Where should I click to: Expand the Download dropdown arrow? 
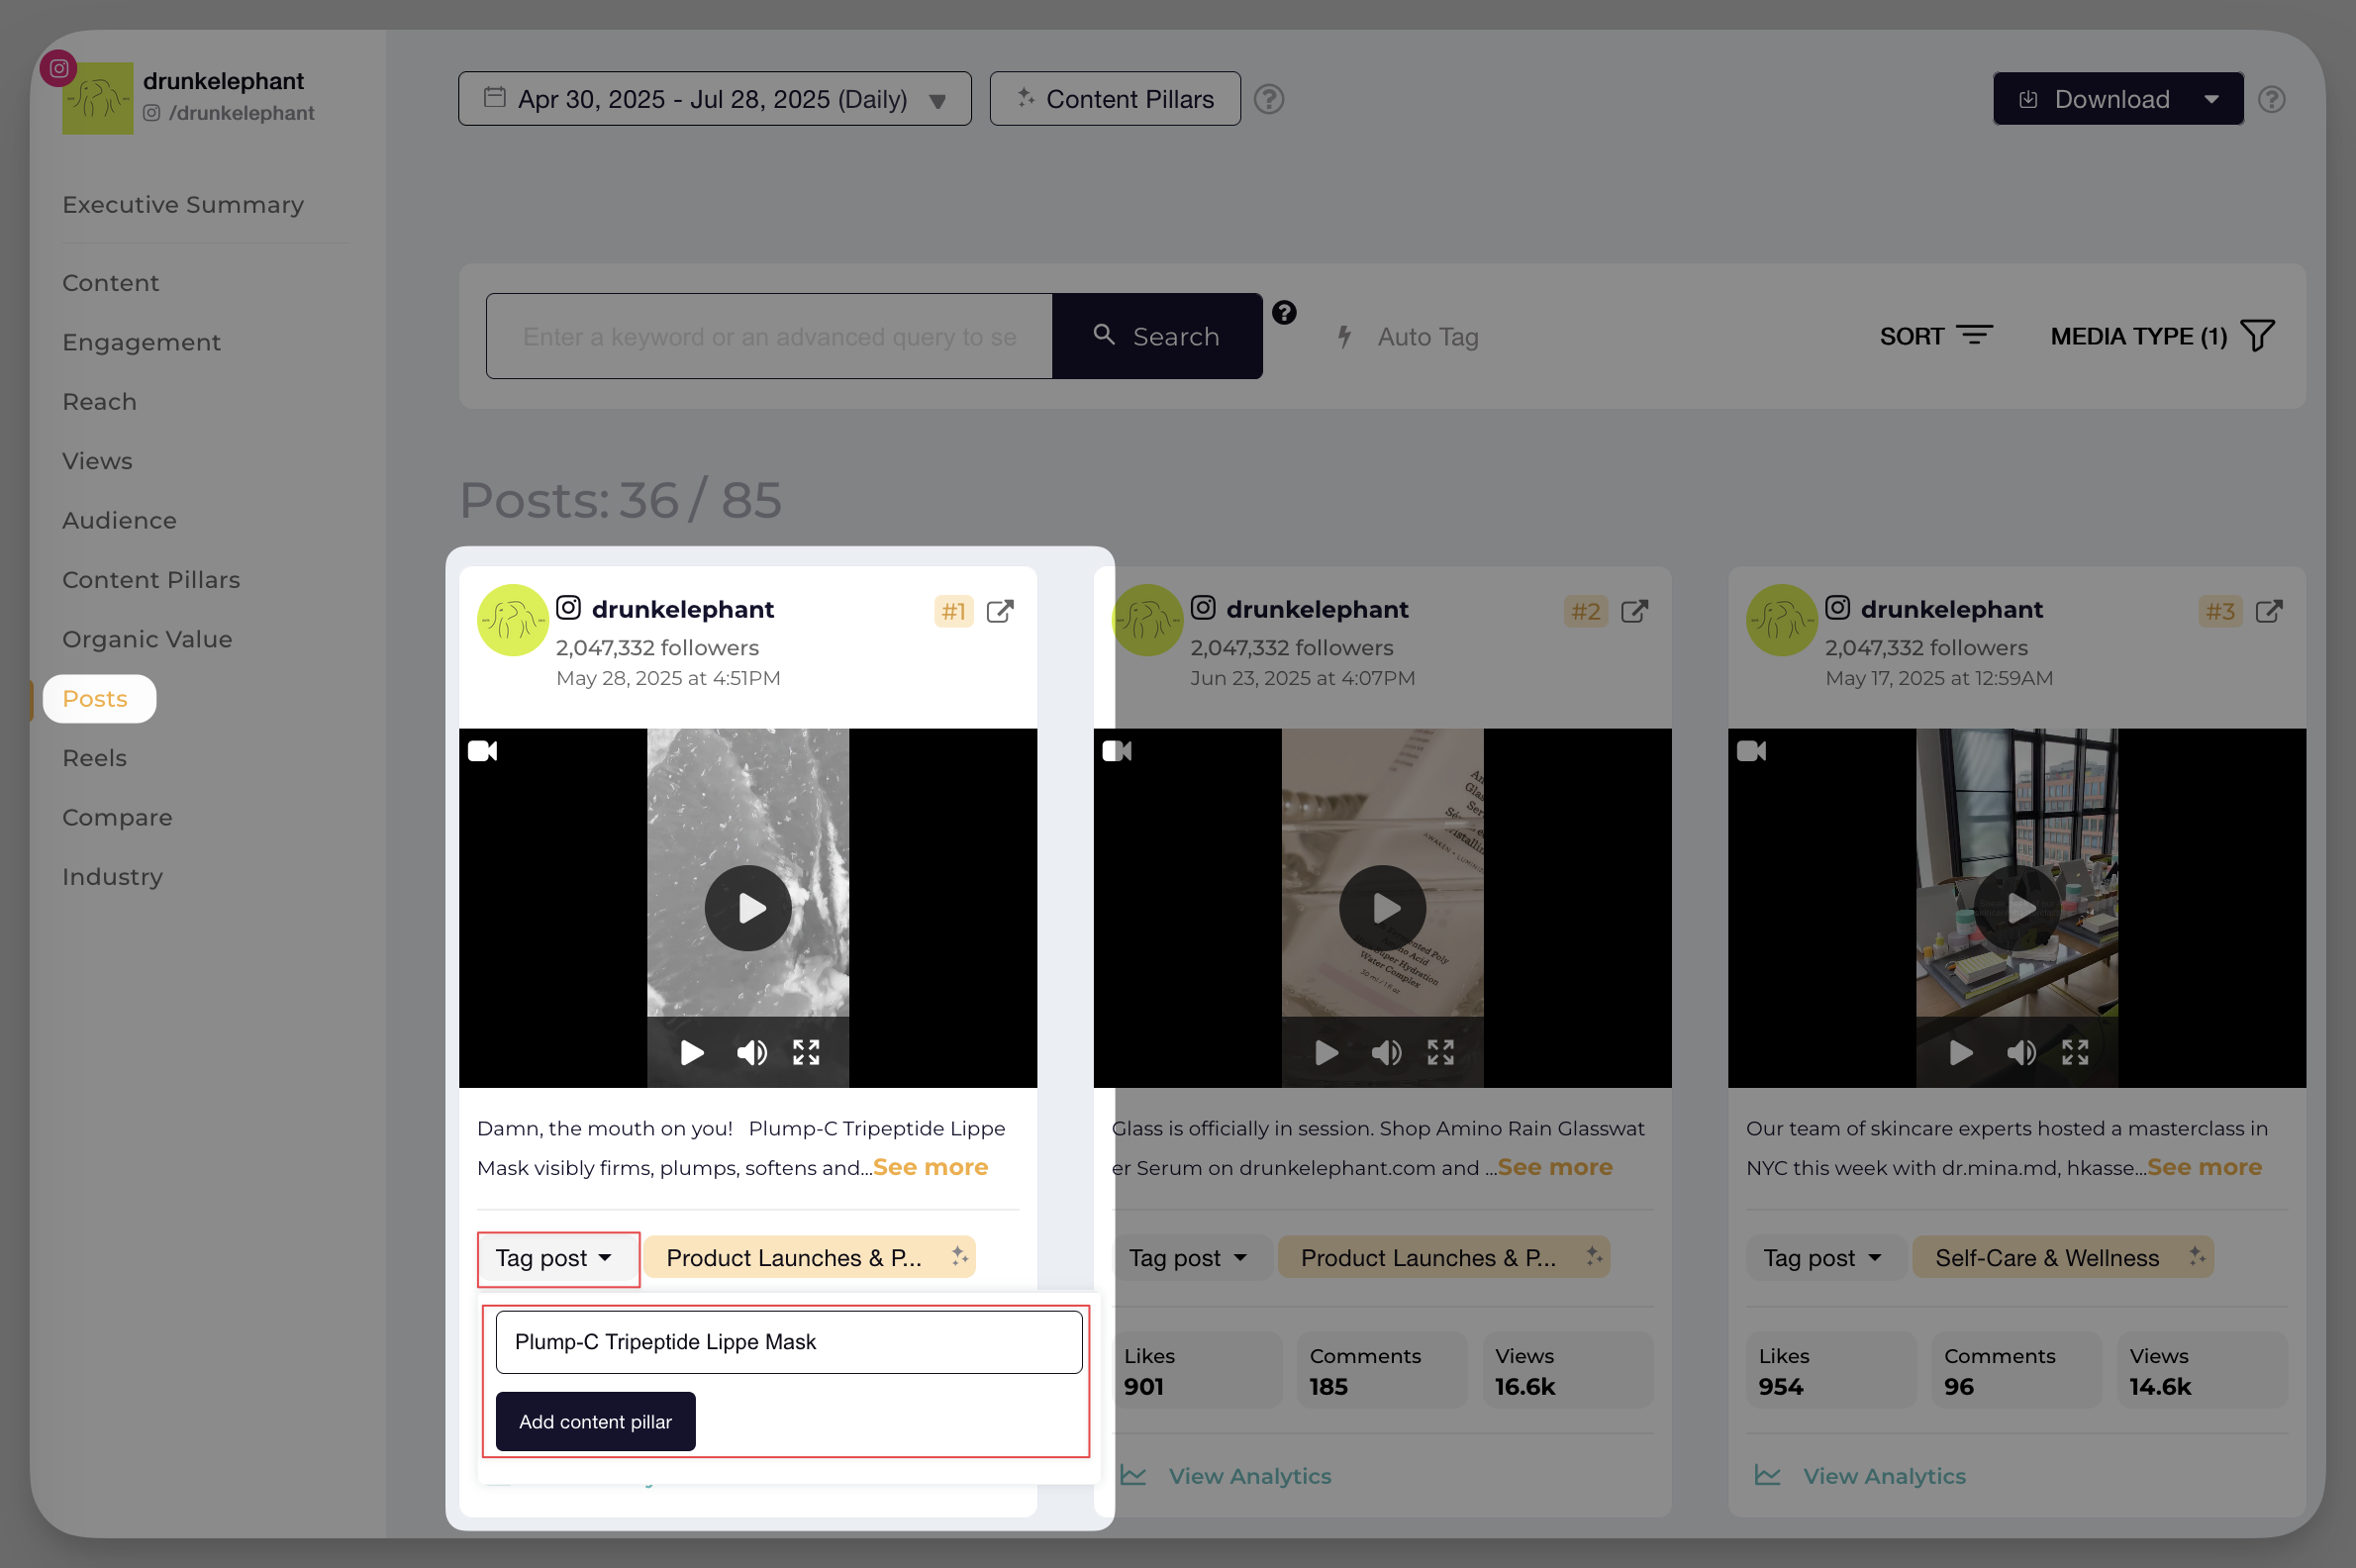2211,99
